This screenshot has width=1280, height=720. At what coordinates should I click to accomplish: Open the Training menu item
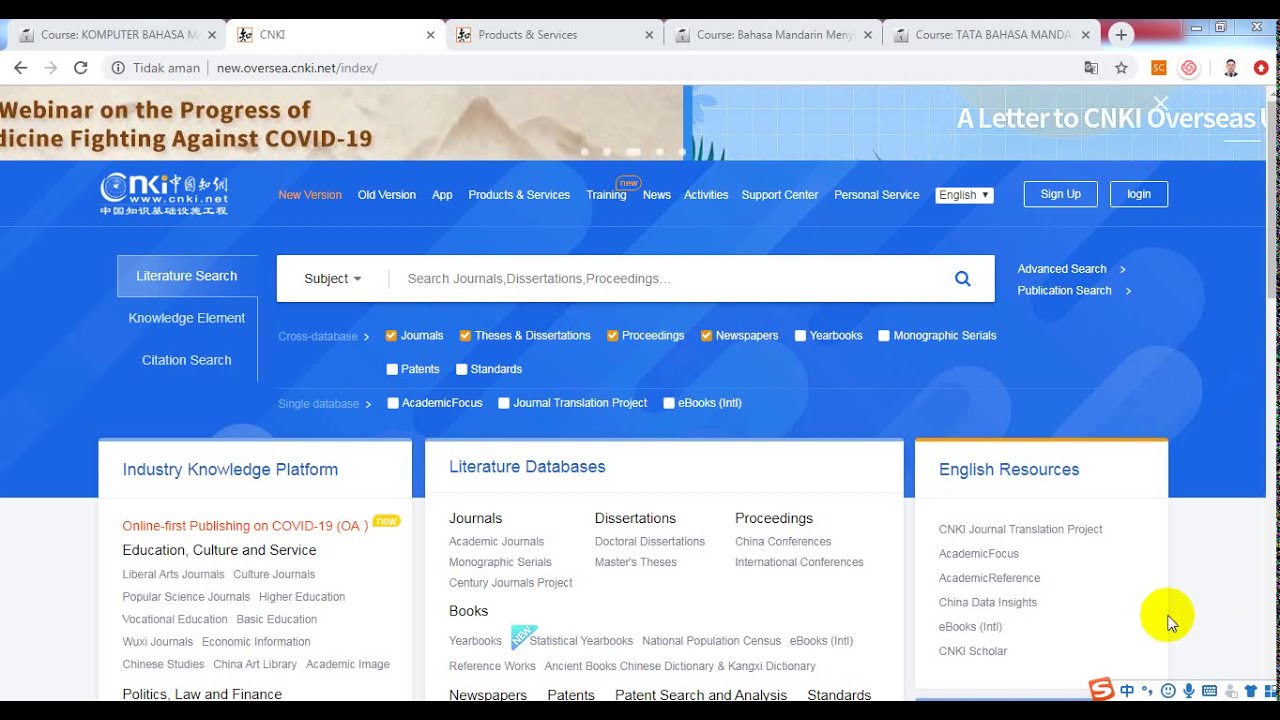606,195
